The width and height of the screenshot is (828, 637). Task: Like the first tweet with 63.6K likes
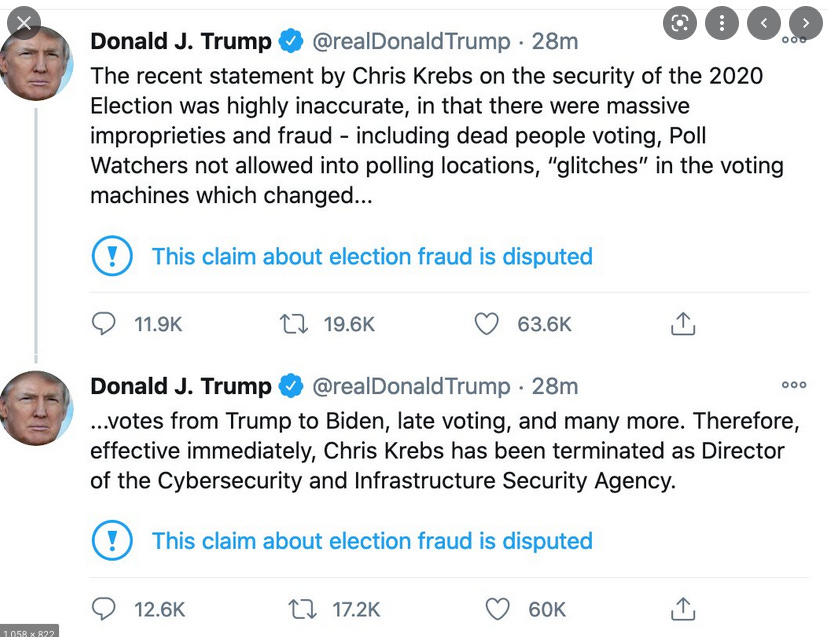click(x=486, y=324)
